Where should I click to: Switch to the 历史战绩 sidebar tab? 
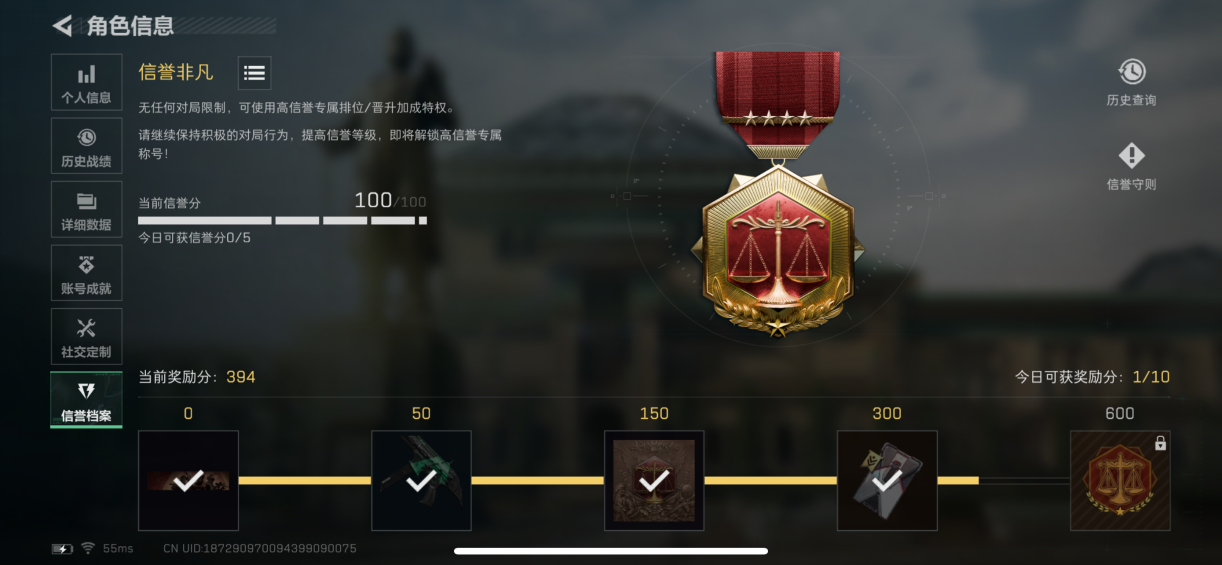pos(86,146)
